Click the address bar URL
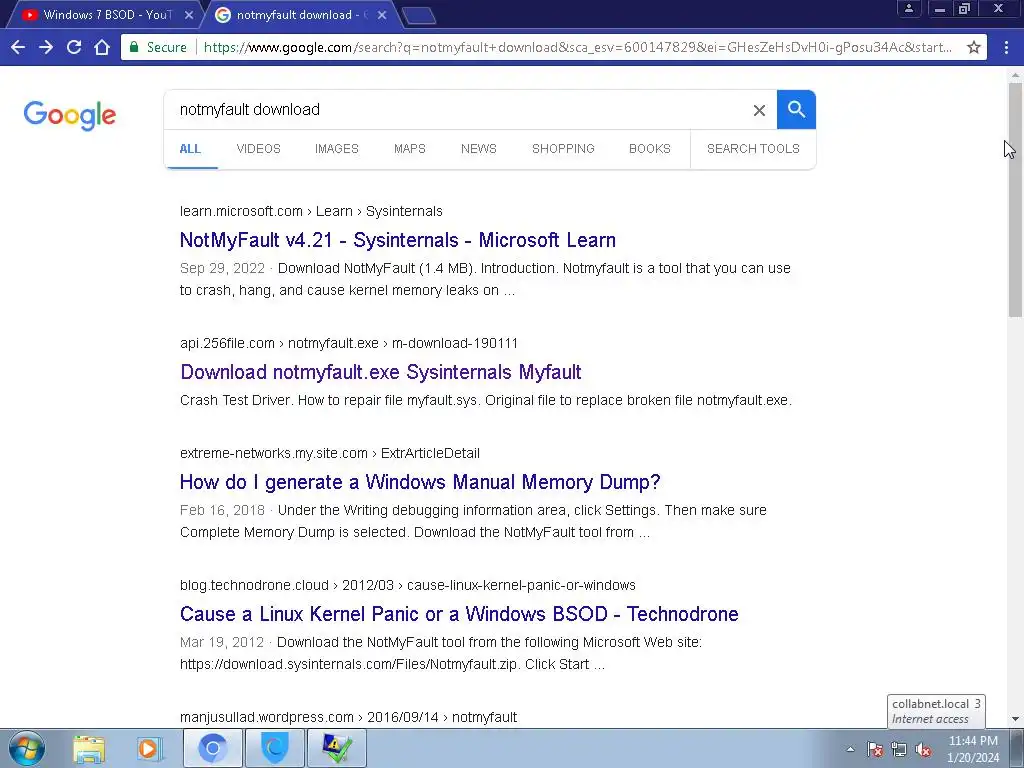Image resolution: width=1024 pixels, height=768 pixels. pos(577,47)
